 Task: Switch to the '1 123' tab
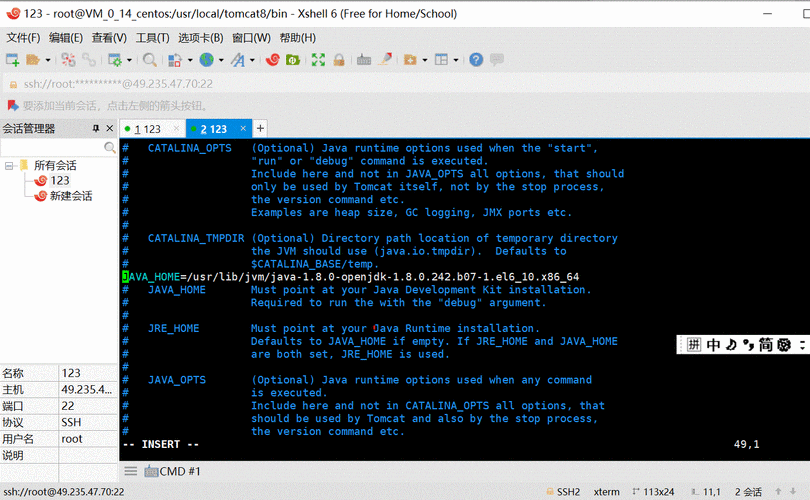(x=147, y=129)
